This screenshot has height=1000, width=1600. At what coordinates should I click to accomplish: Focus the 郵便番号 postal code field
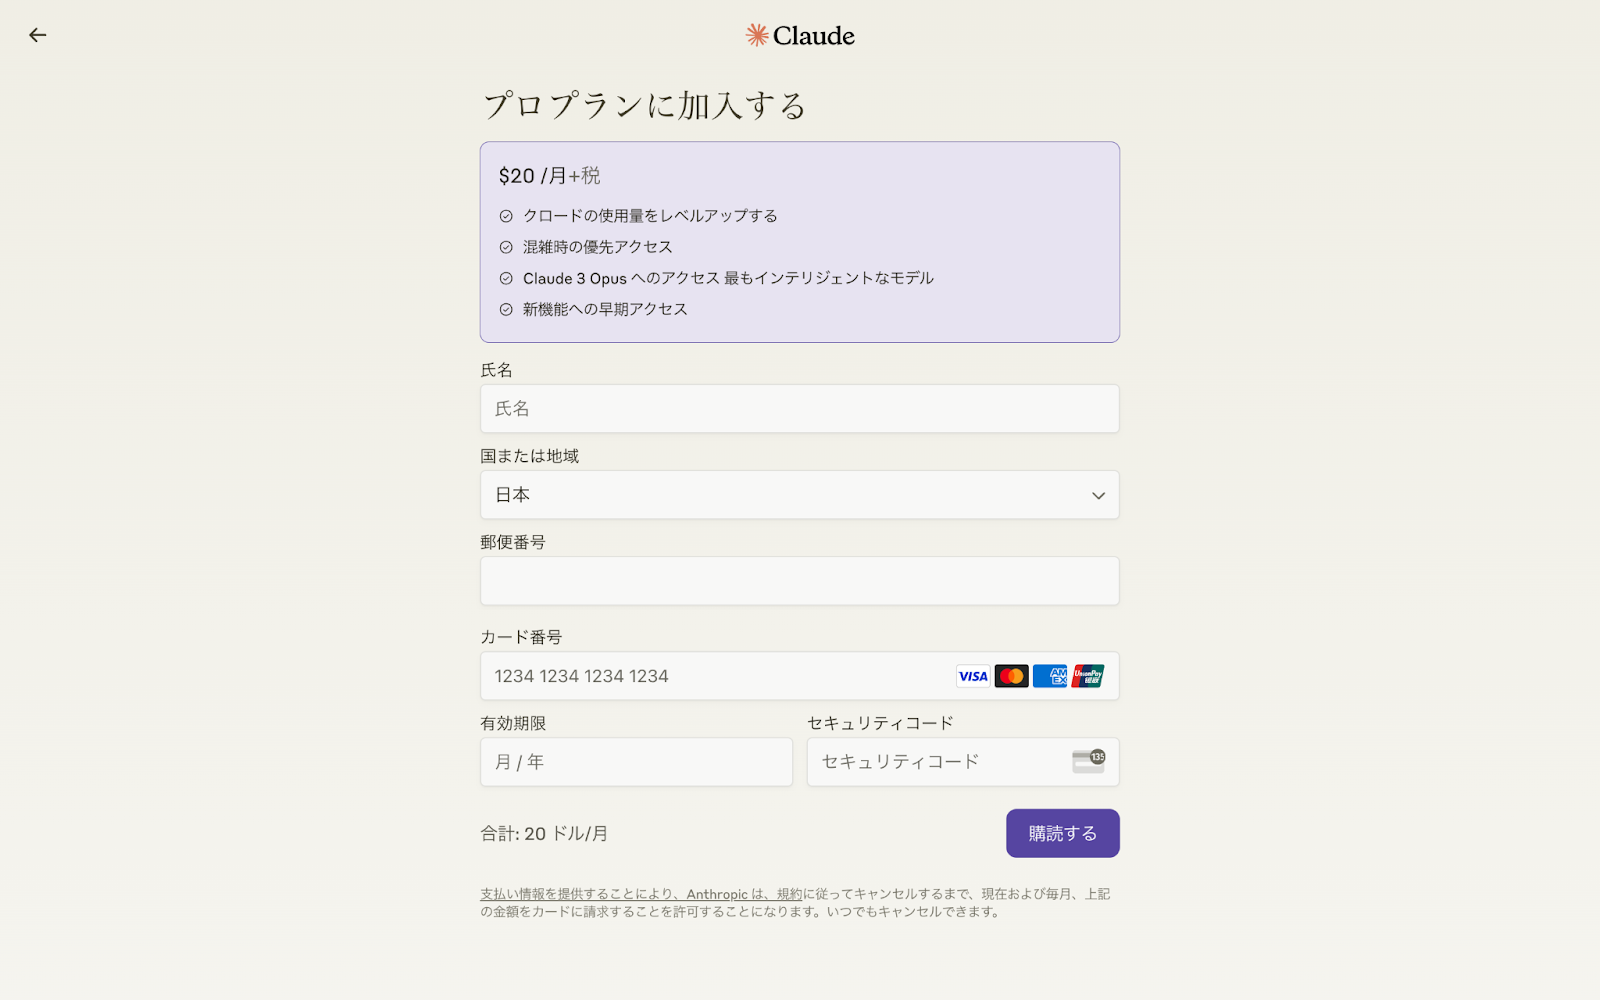pyautogui.click(x=800, y=581)
